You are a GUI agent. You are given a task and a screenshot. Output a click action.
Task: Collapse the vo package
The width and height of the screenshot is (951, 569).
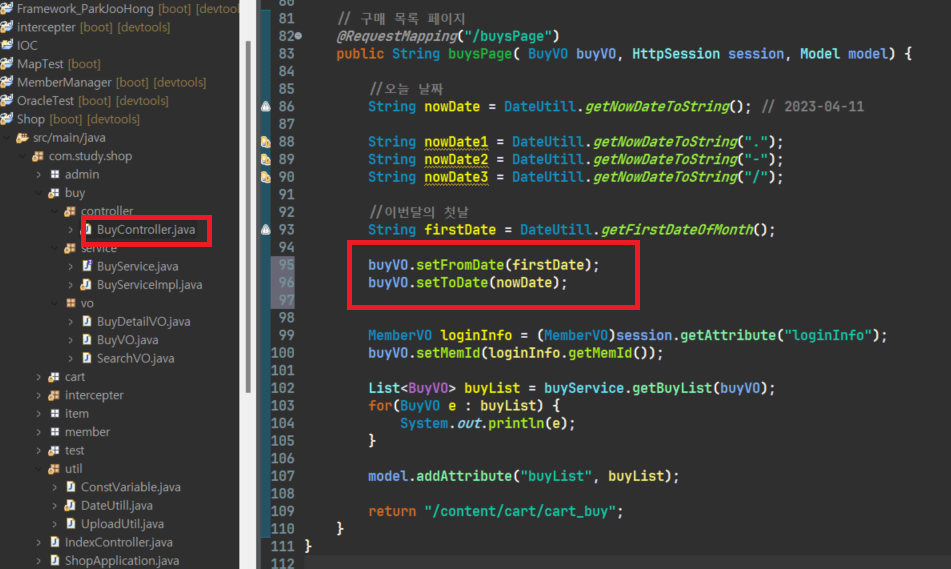[55, 303]
